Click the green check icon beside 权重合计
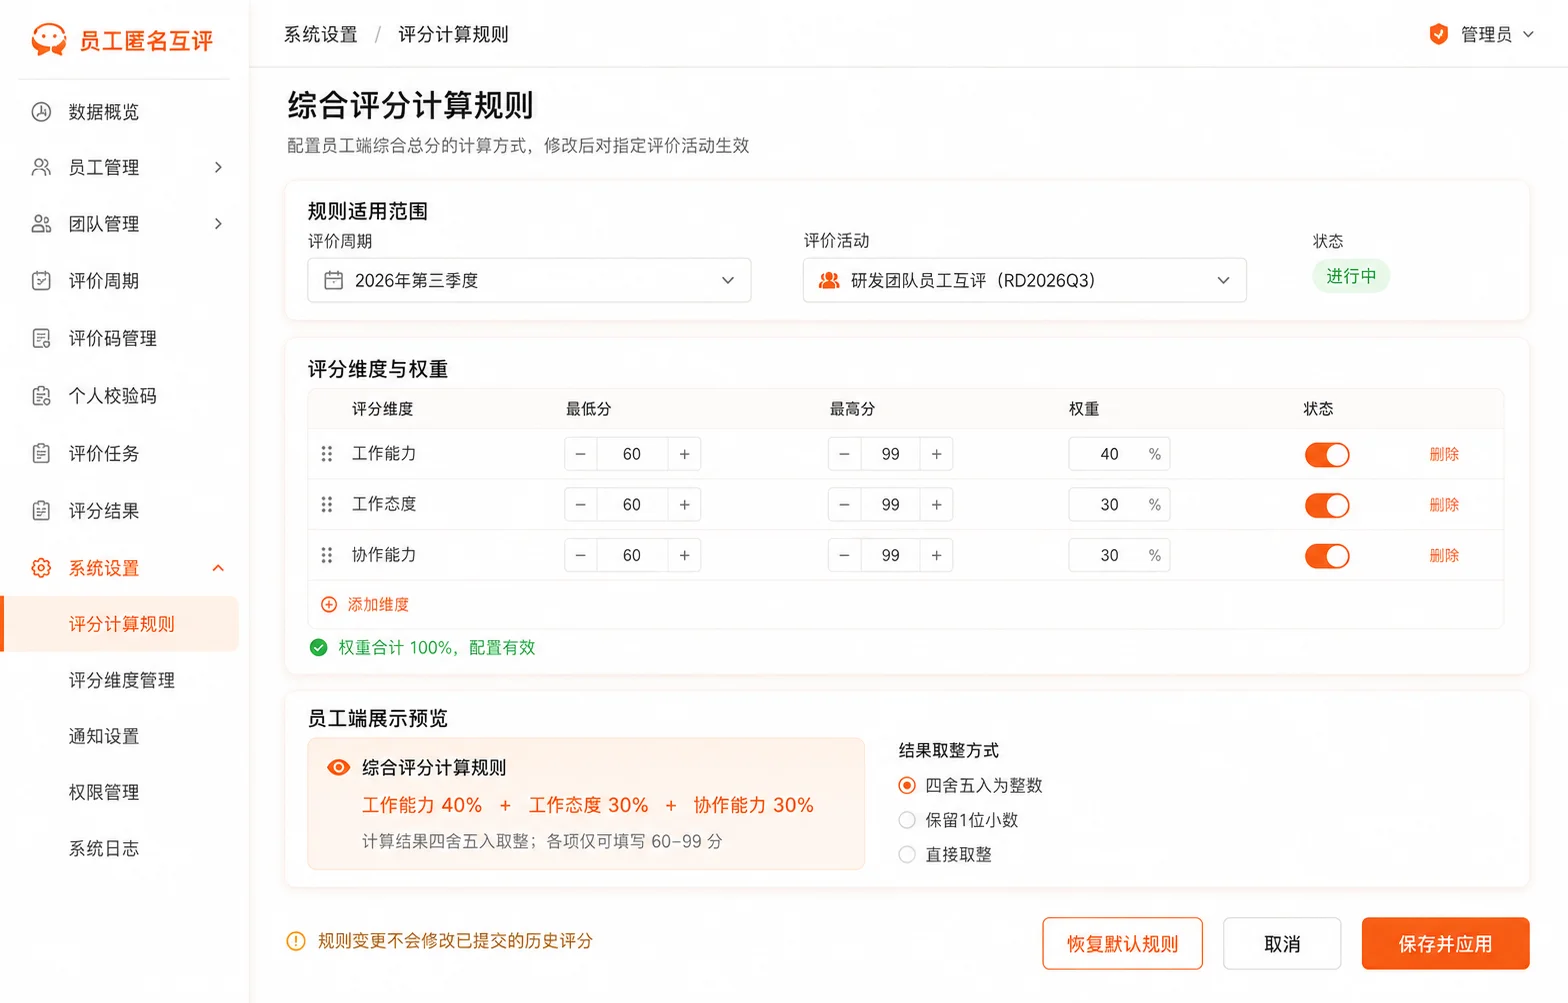Screen dimensions: 1568x1003 pyautogui.click(x=318, y=648)
